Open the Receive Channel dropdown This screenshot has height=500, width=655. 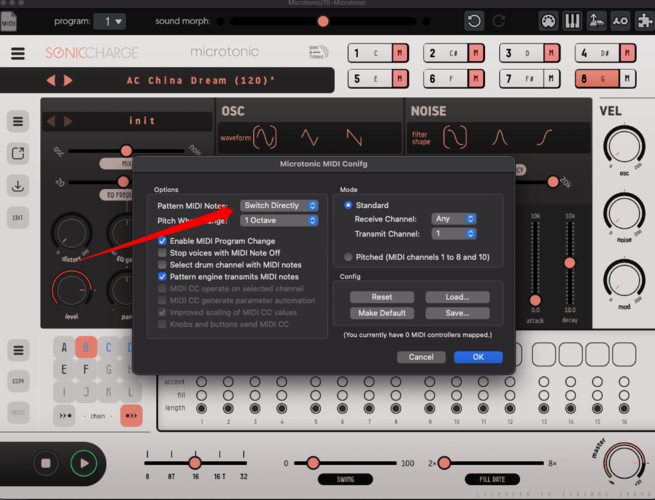click(454, 218)
